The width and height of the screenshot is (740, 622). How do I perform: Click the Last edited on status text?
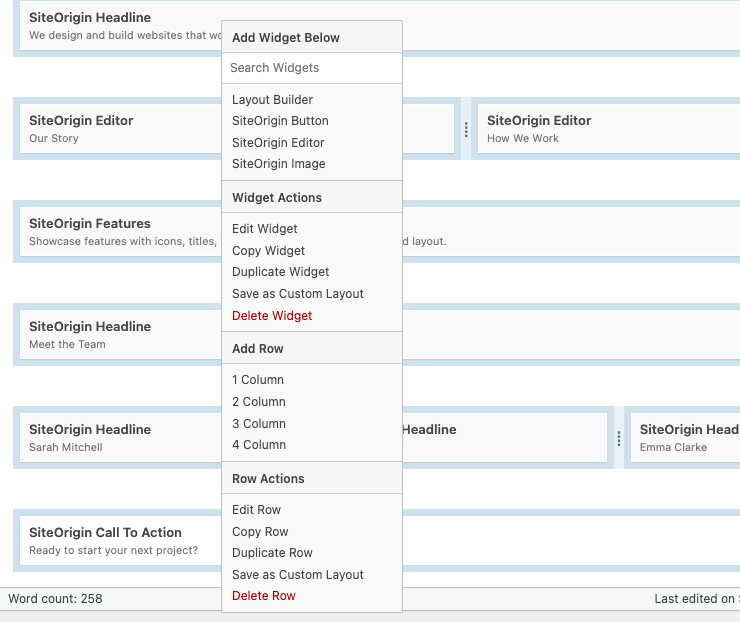click(697, 599)
